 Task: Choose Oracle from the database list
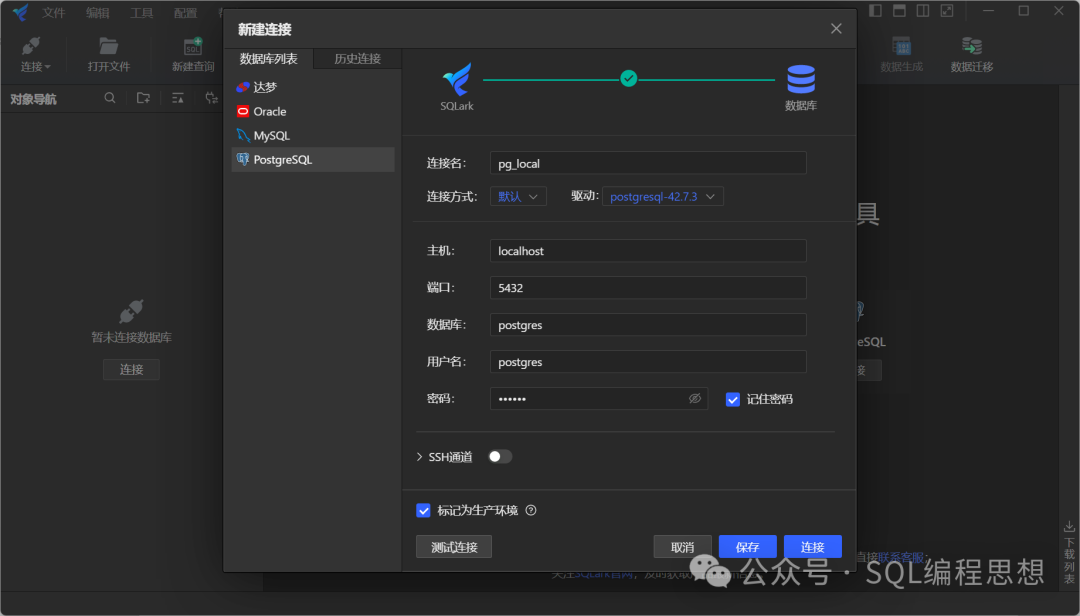[x=269, y=112]
